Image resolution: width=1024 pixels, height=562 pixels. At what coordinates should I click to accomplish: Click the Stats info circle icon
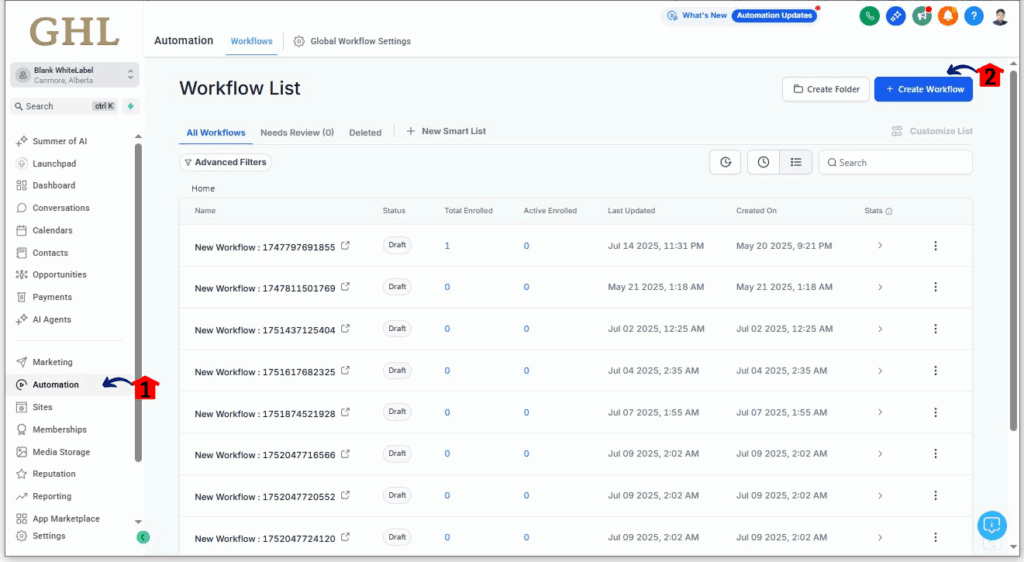[x=889, y=211]
